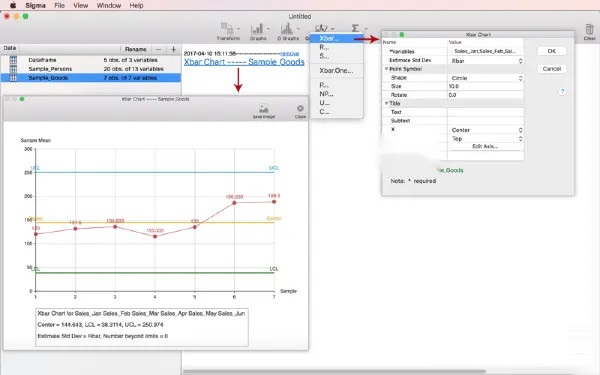Screen dimensions: 600x375
Task: Open the Graphs toolbar tool
Action: (257, 31)
